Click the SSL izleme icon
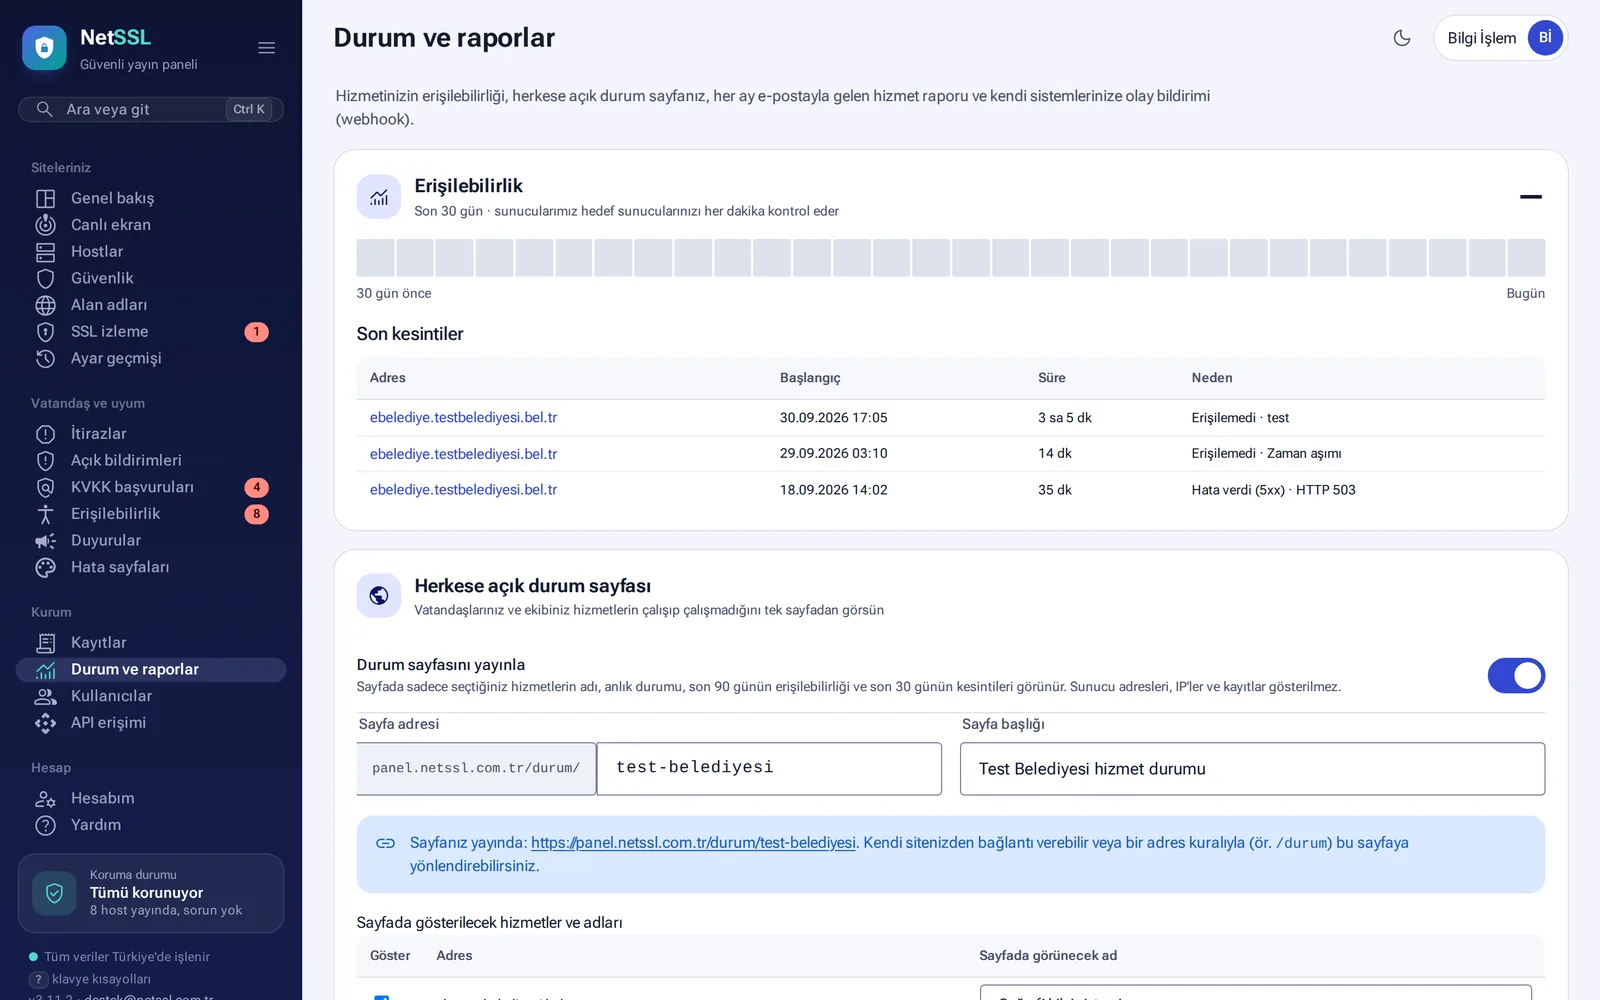 point(46,332)
